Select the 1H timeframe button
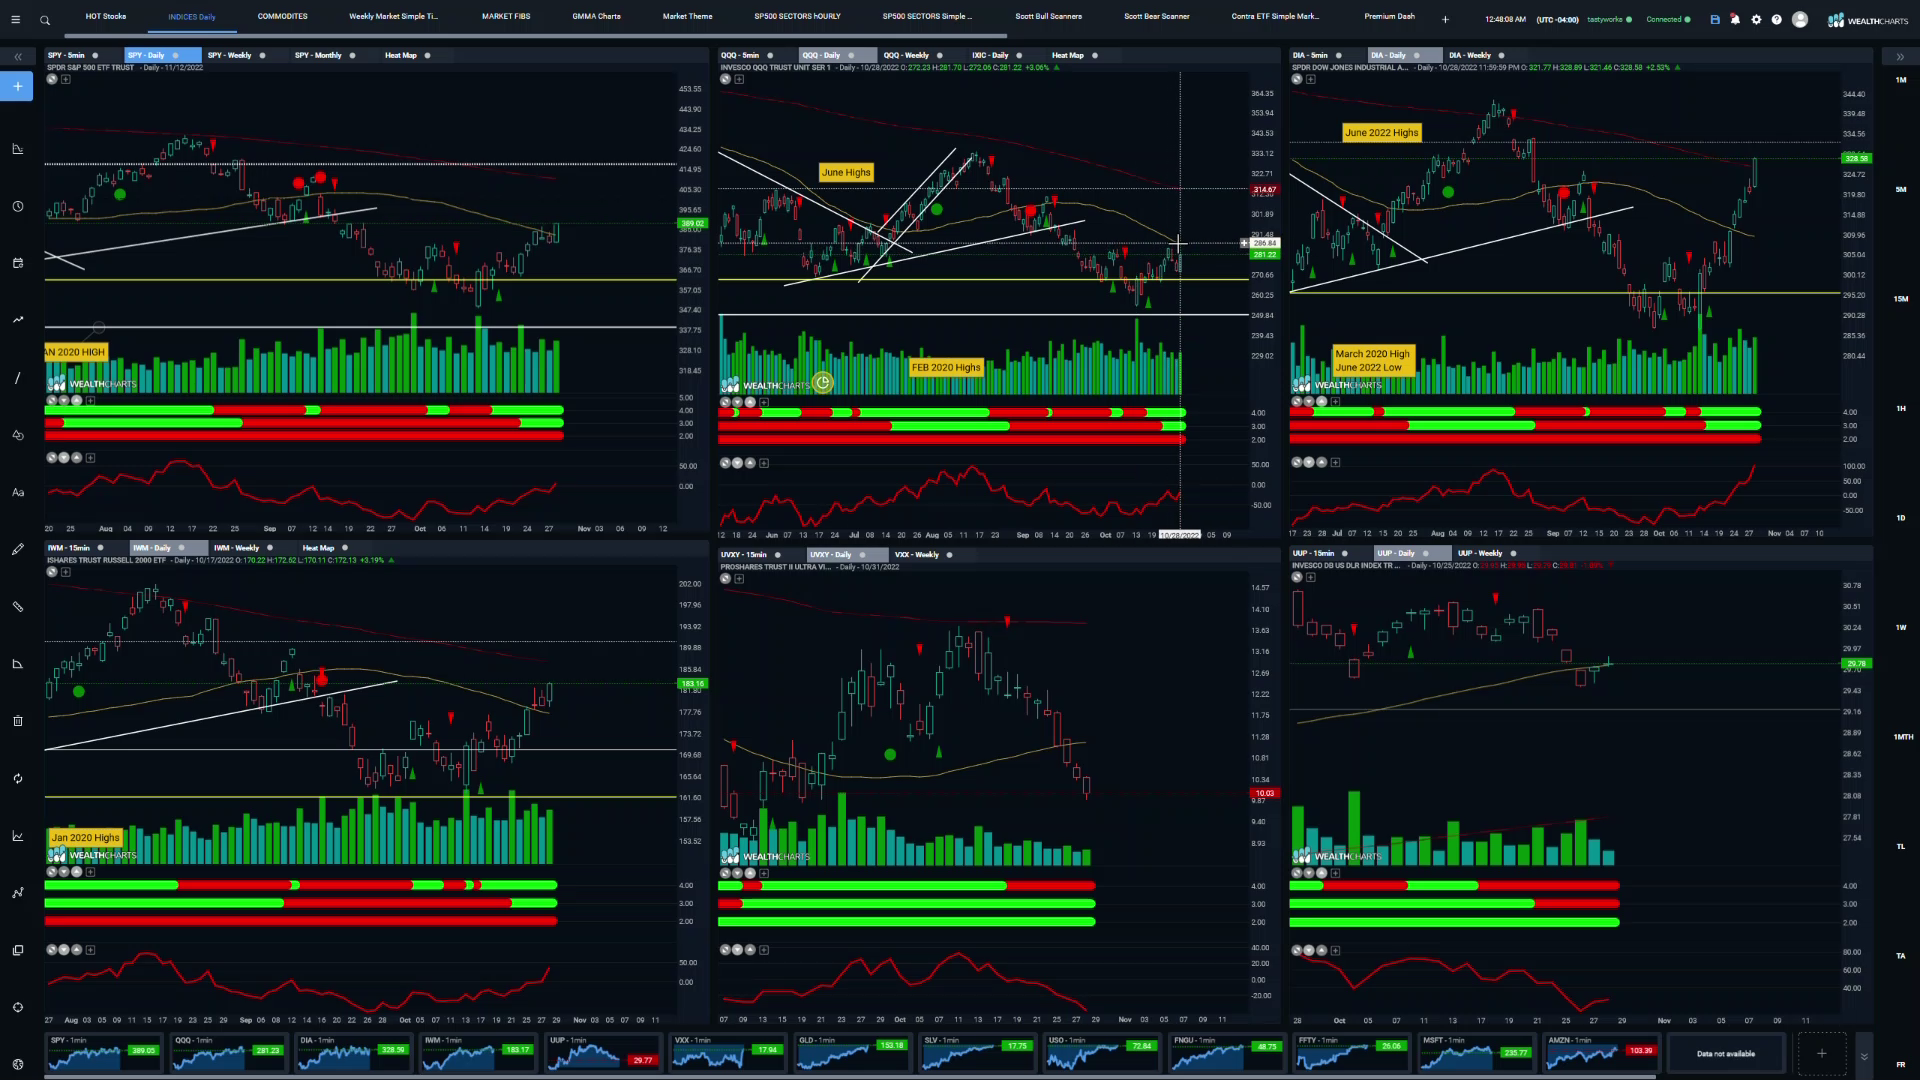This screenshot has width=1920, height=1080. tap(1900, 408)
